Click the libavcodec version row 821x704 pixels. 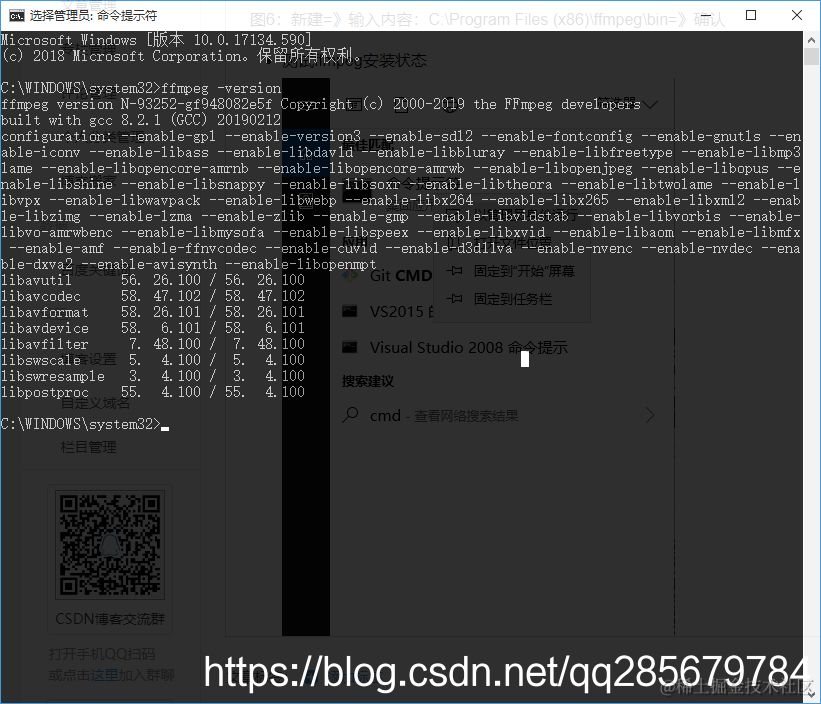tap(153, 296)
